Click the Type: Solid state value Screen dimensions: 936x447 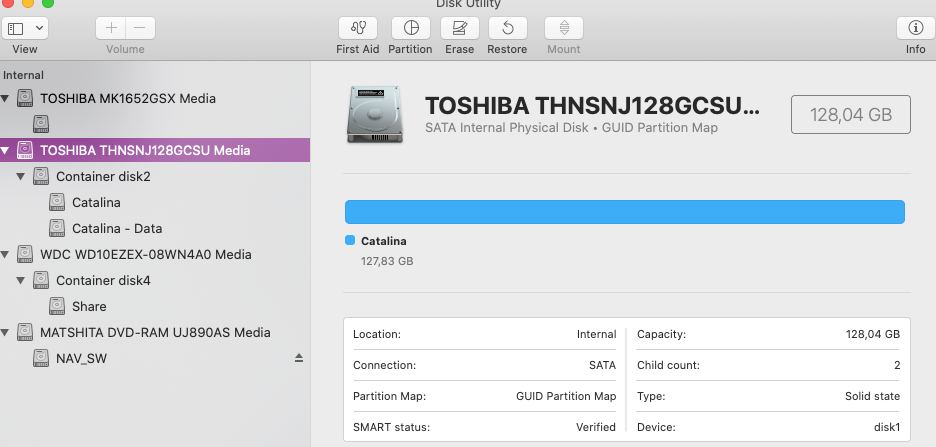click(x=873, y=396)
